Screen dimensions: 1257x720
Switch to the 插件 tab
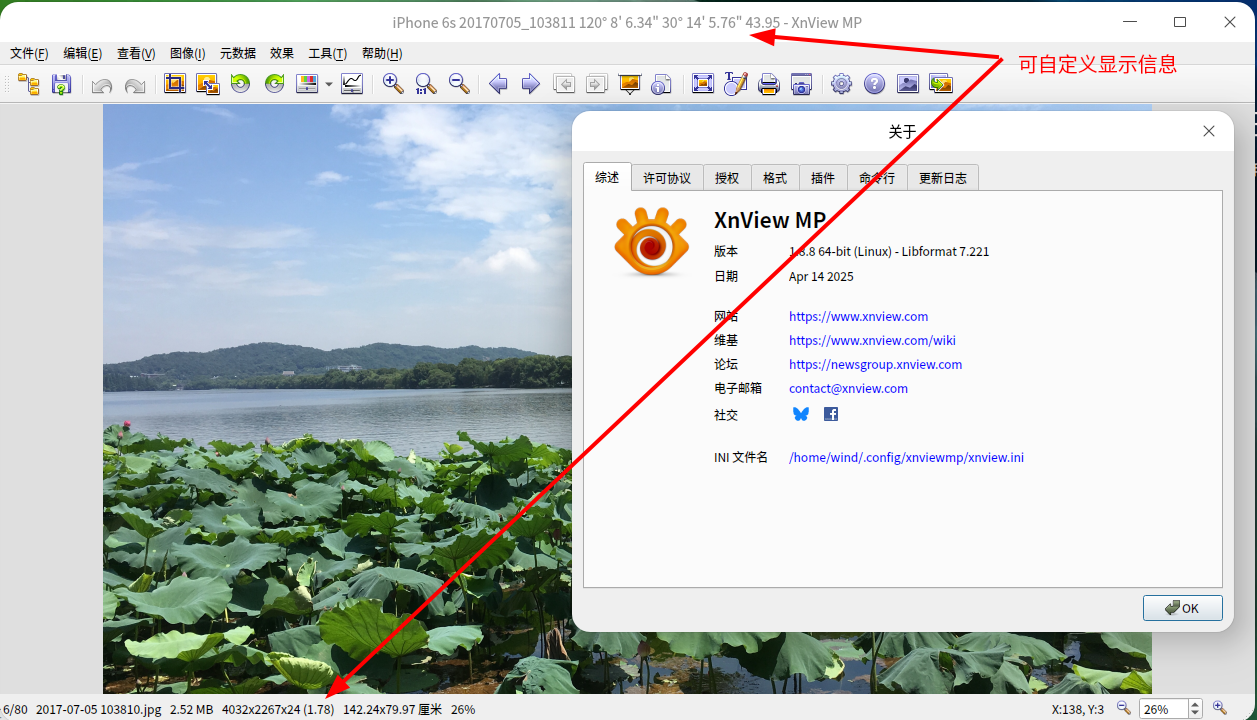pos(823,178)
